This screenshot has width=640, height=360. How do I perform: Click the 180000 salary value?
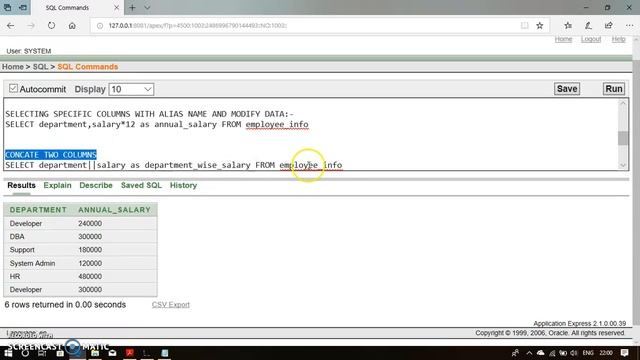[90, 250]
